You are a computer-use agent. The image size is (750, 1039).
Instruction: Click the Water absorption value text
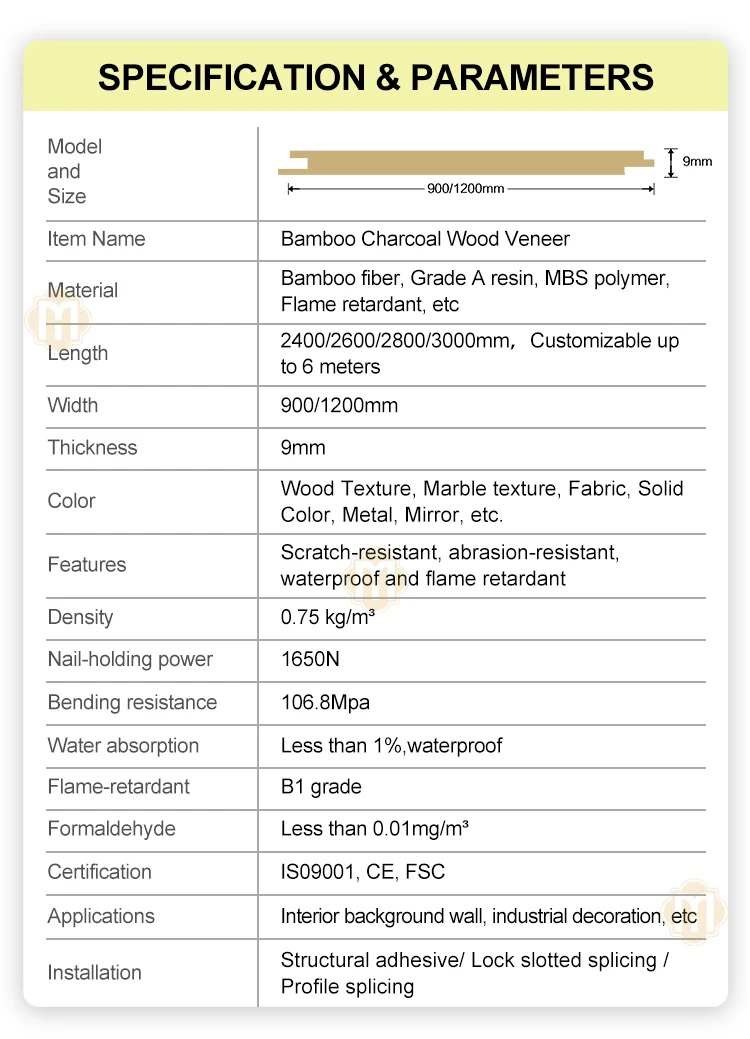pos(391,745)
